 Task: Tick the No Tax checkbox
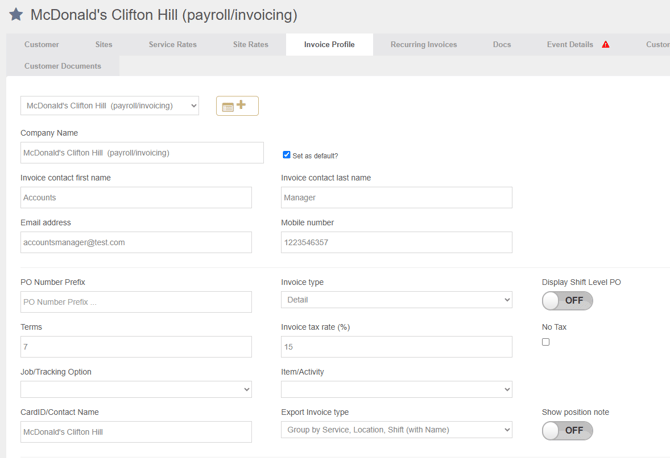(x=546, y=342)
